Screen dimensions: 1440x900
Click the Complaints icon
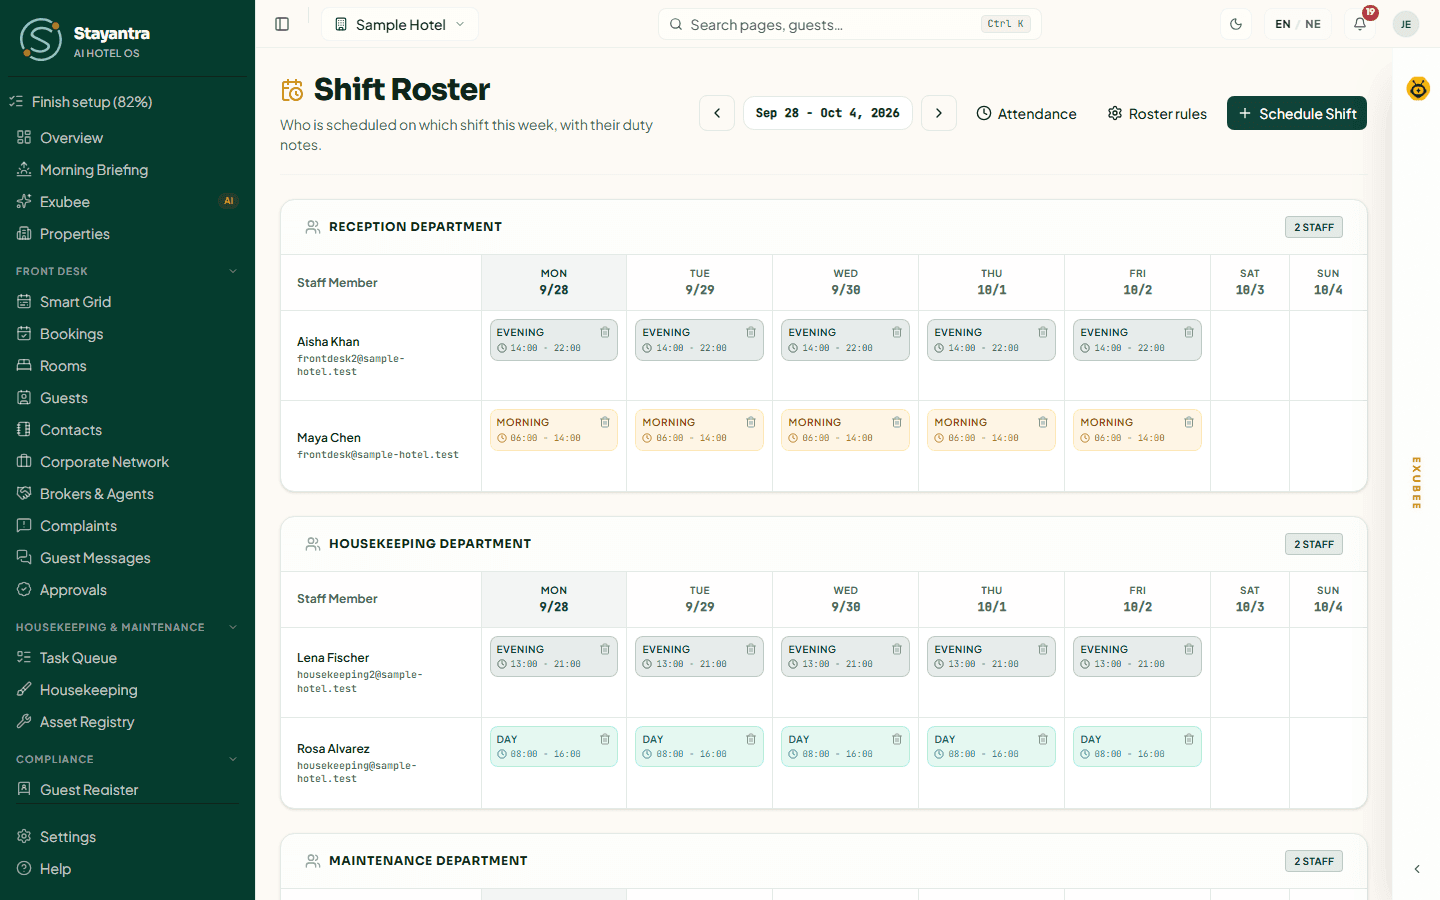pyautogui.click(x=24, y=526)
